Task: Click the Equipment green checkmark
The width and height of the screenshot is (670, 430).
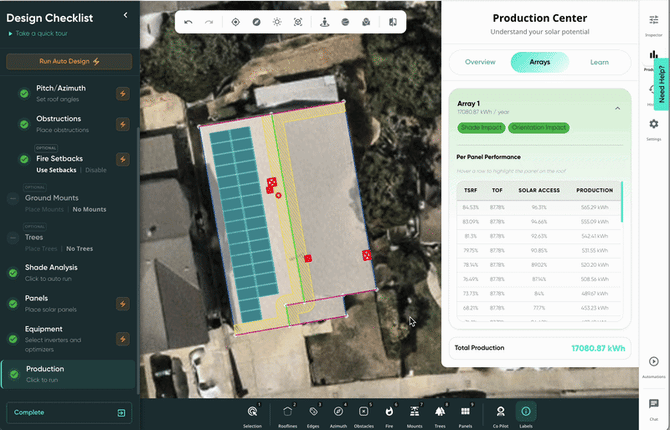Action: 13,339
